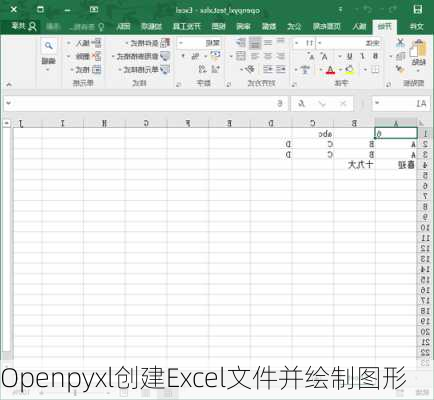Click the 插入 cells insert button

point(83,43)
